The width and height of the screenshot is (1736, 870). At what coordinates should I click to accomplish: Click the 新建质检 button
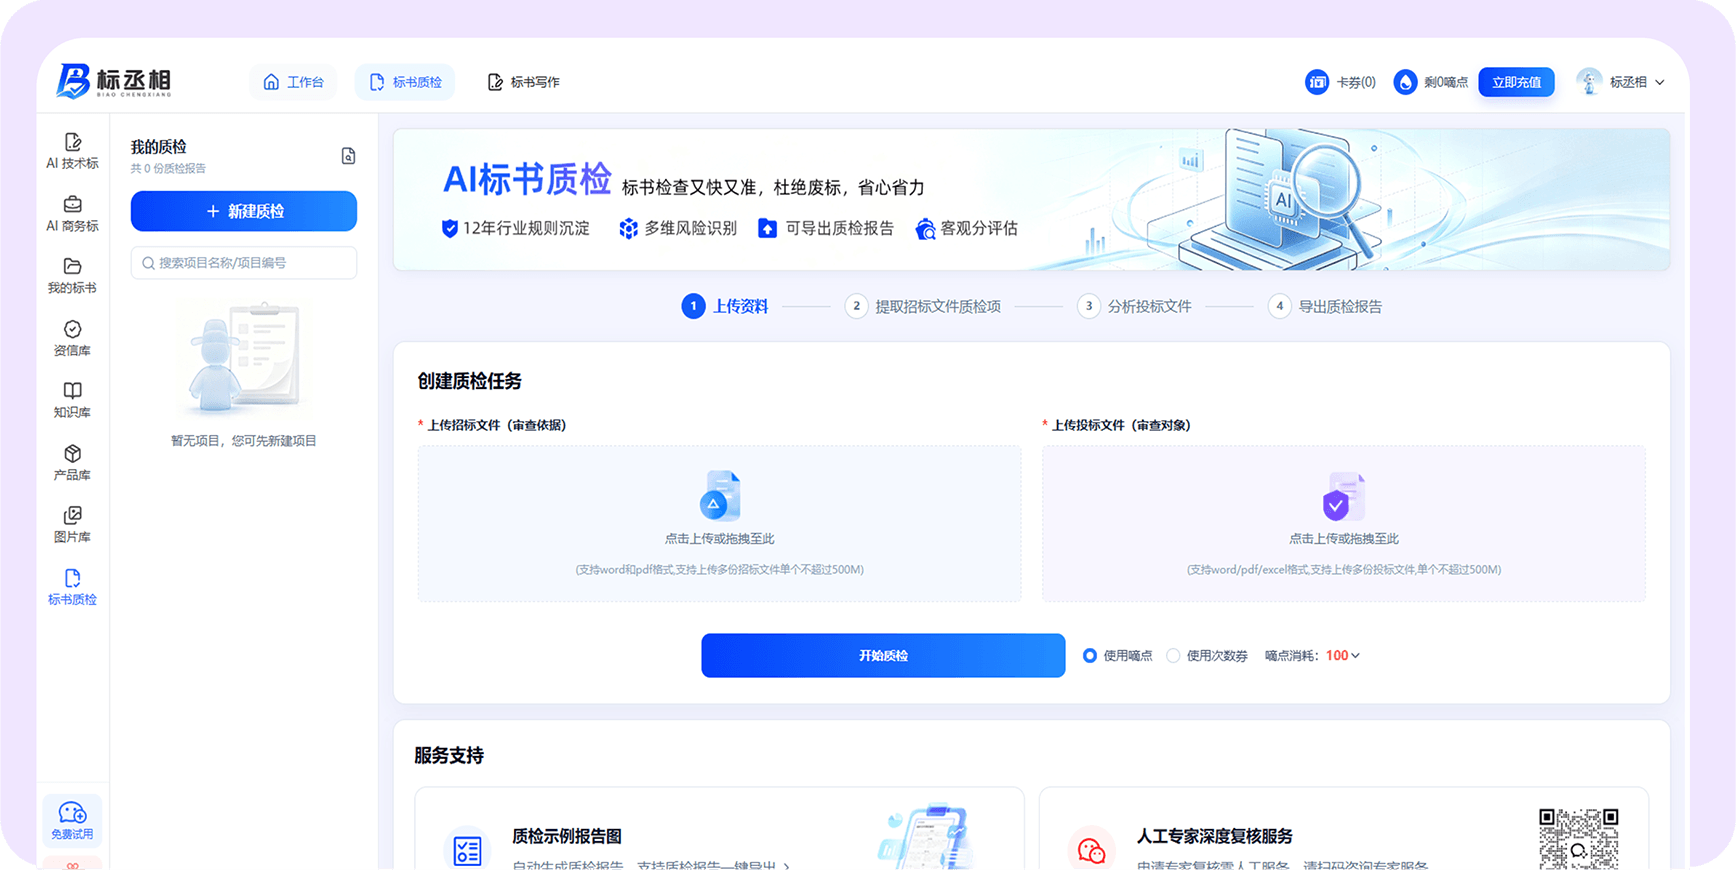(x=244, y=211)
